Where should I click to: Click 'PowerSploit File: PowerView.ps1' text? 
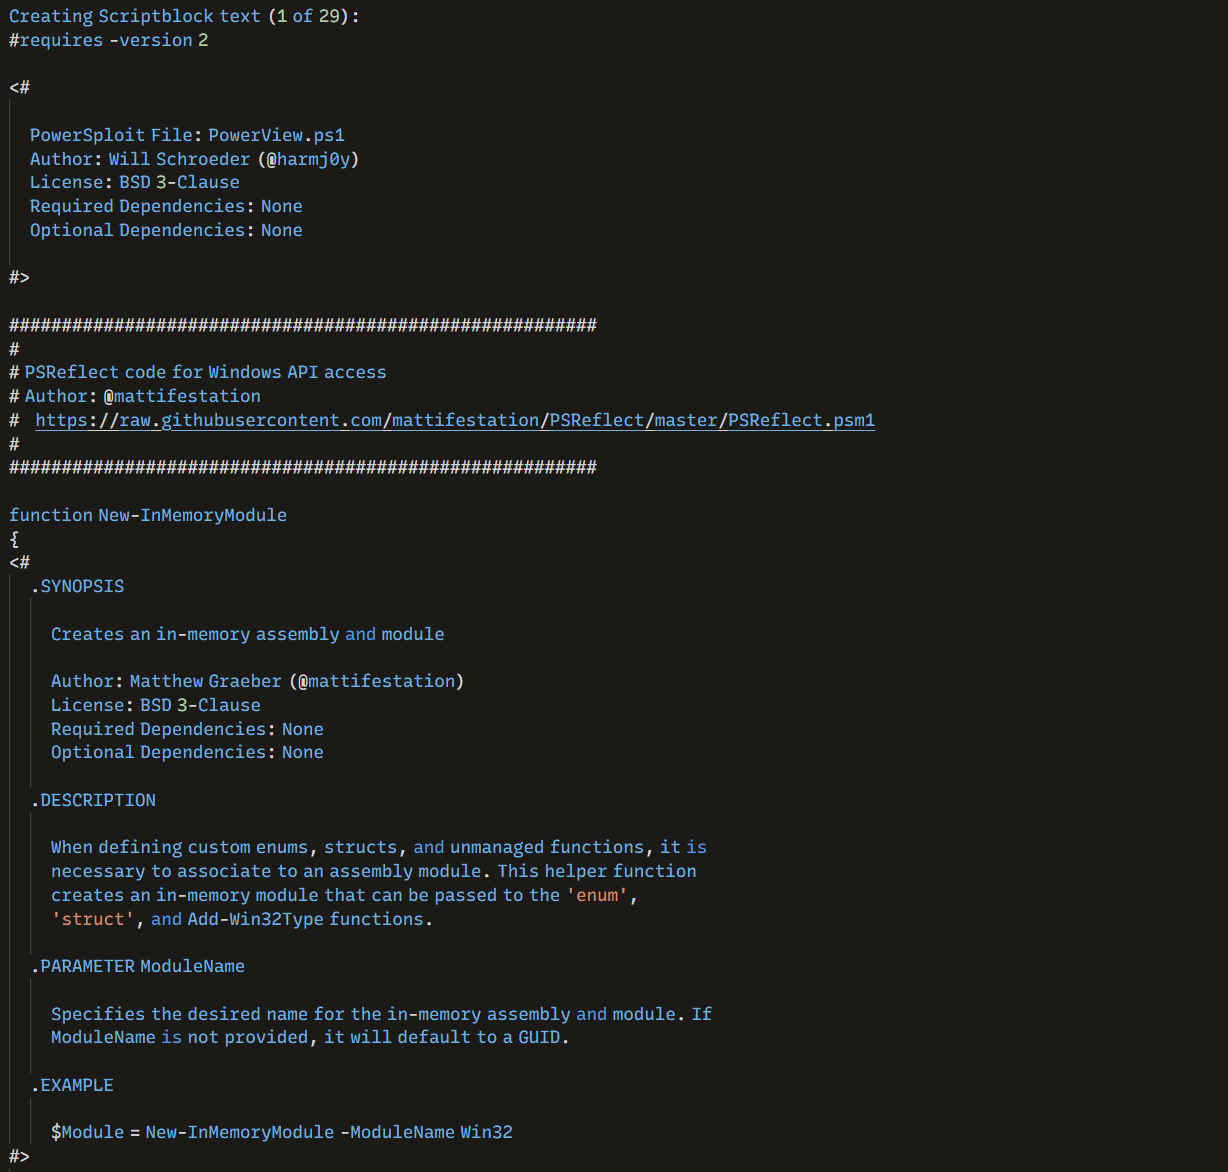pyautogui.click(x=187, y=135)
